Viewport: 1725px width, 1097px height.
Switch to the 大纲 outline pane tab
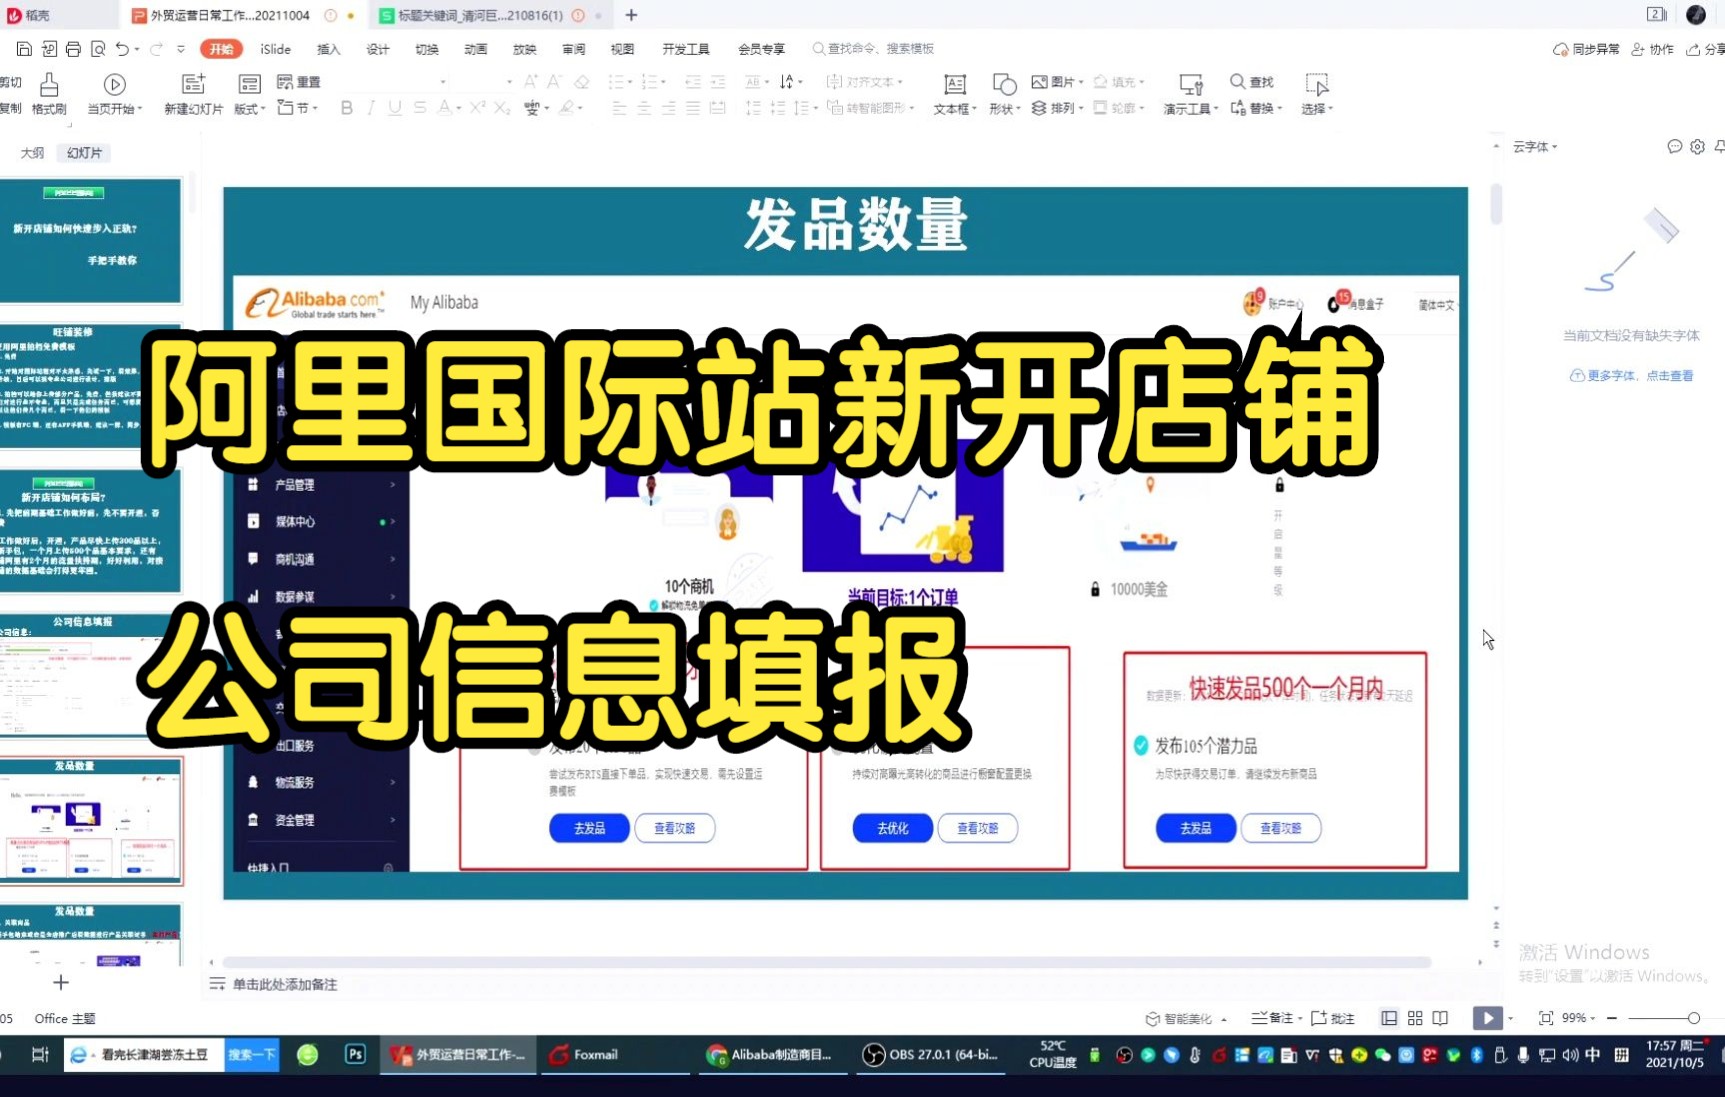(32, 153)
